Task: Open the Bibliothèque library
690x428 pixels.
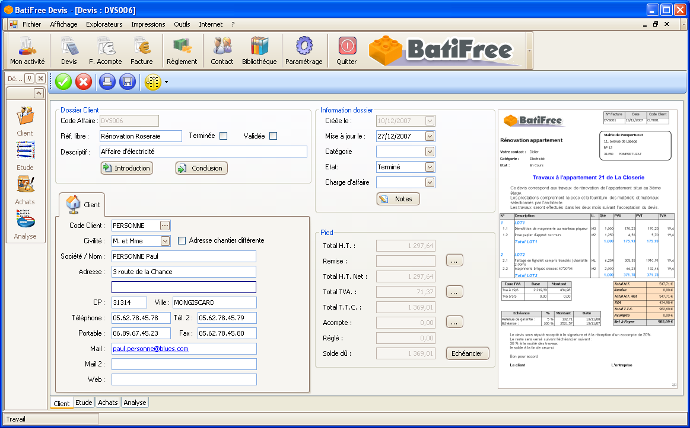Action: pyautogui.click(x=259, y=48)
